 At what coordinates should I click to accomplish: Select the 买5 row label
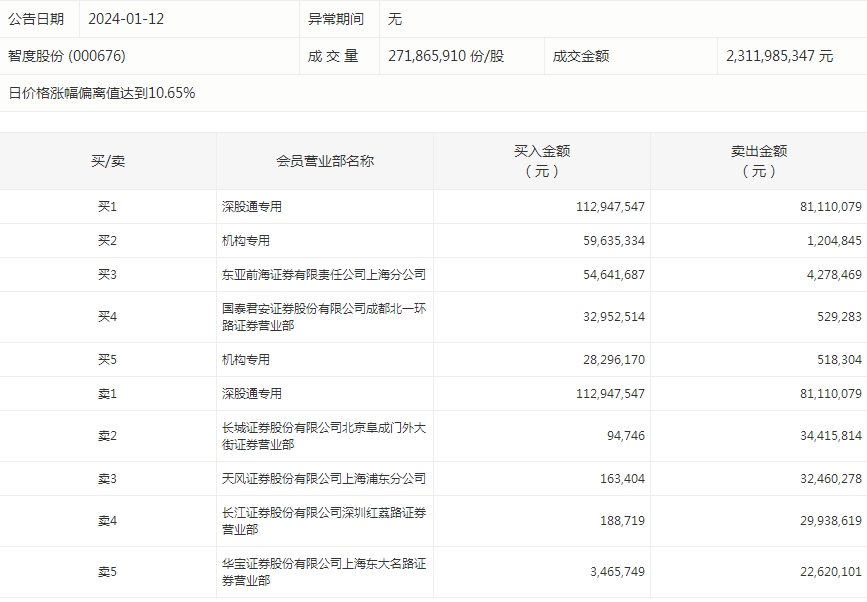coord(107,360)
